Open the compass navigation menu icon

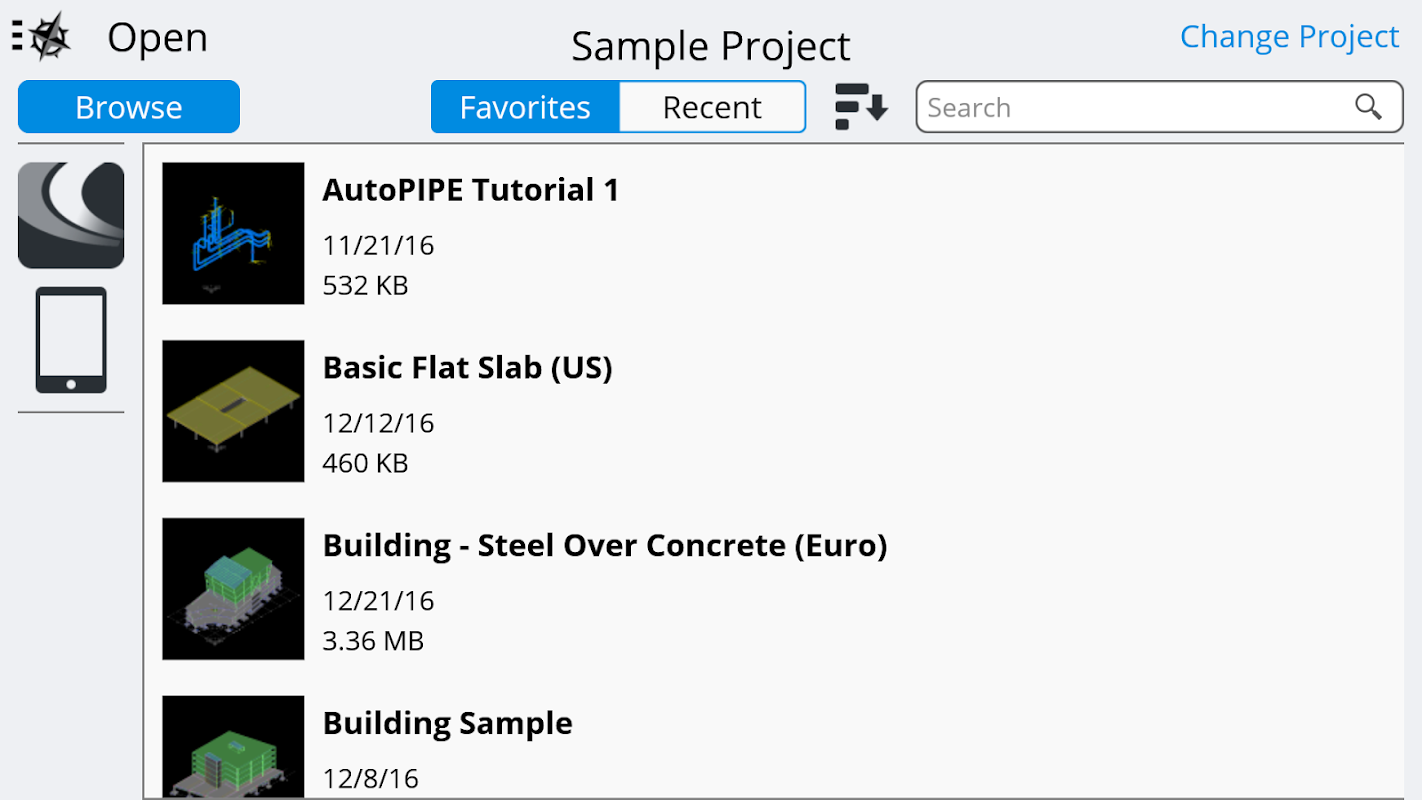pos(42,37)
